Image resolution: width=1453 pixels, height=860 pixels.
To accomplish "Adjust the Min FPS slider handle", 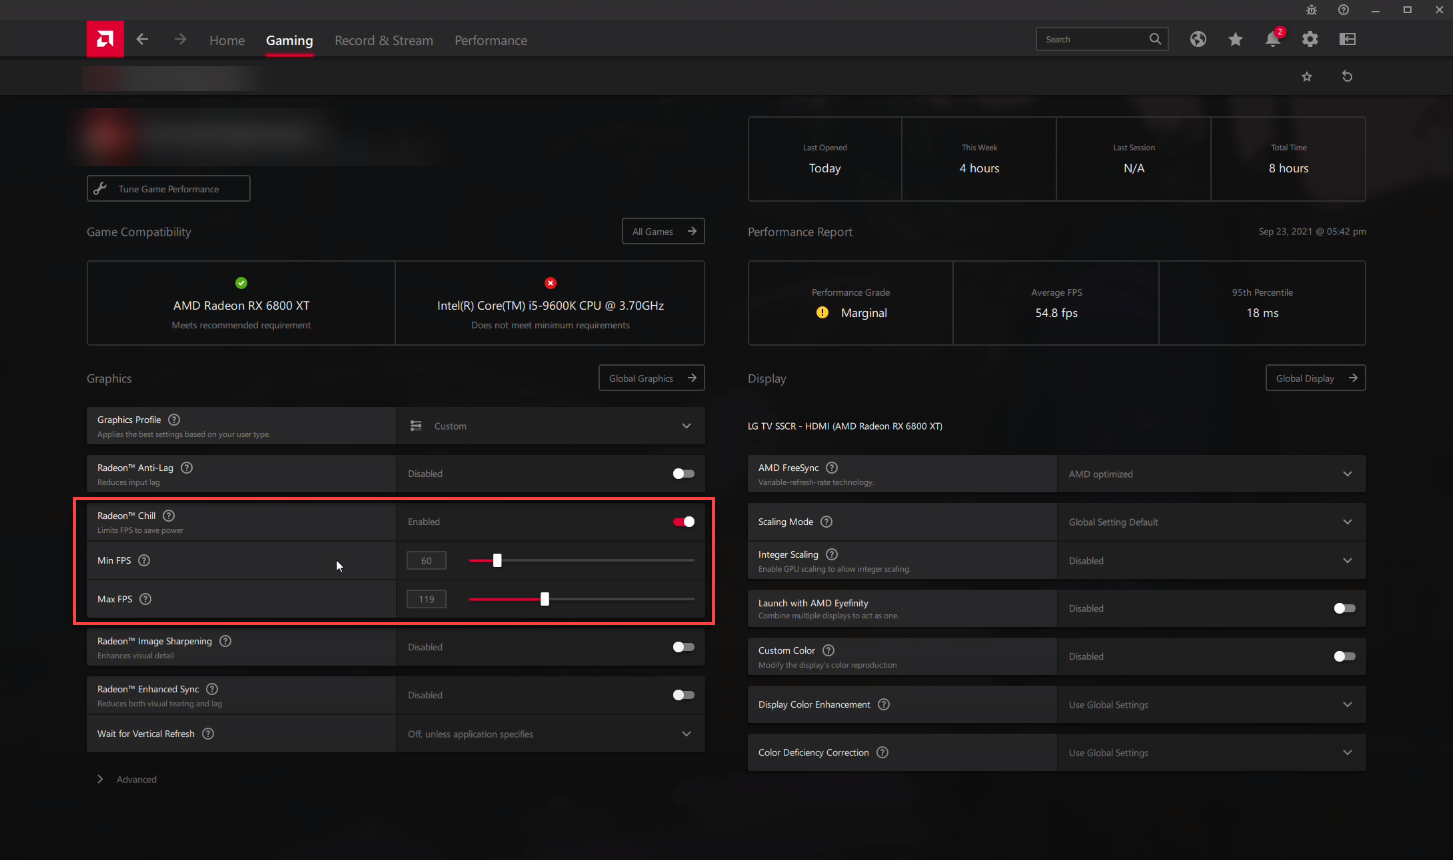I will tap(497, 560).
